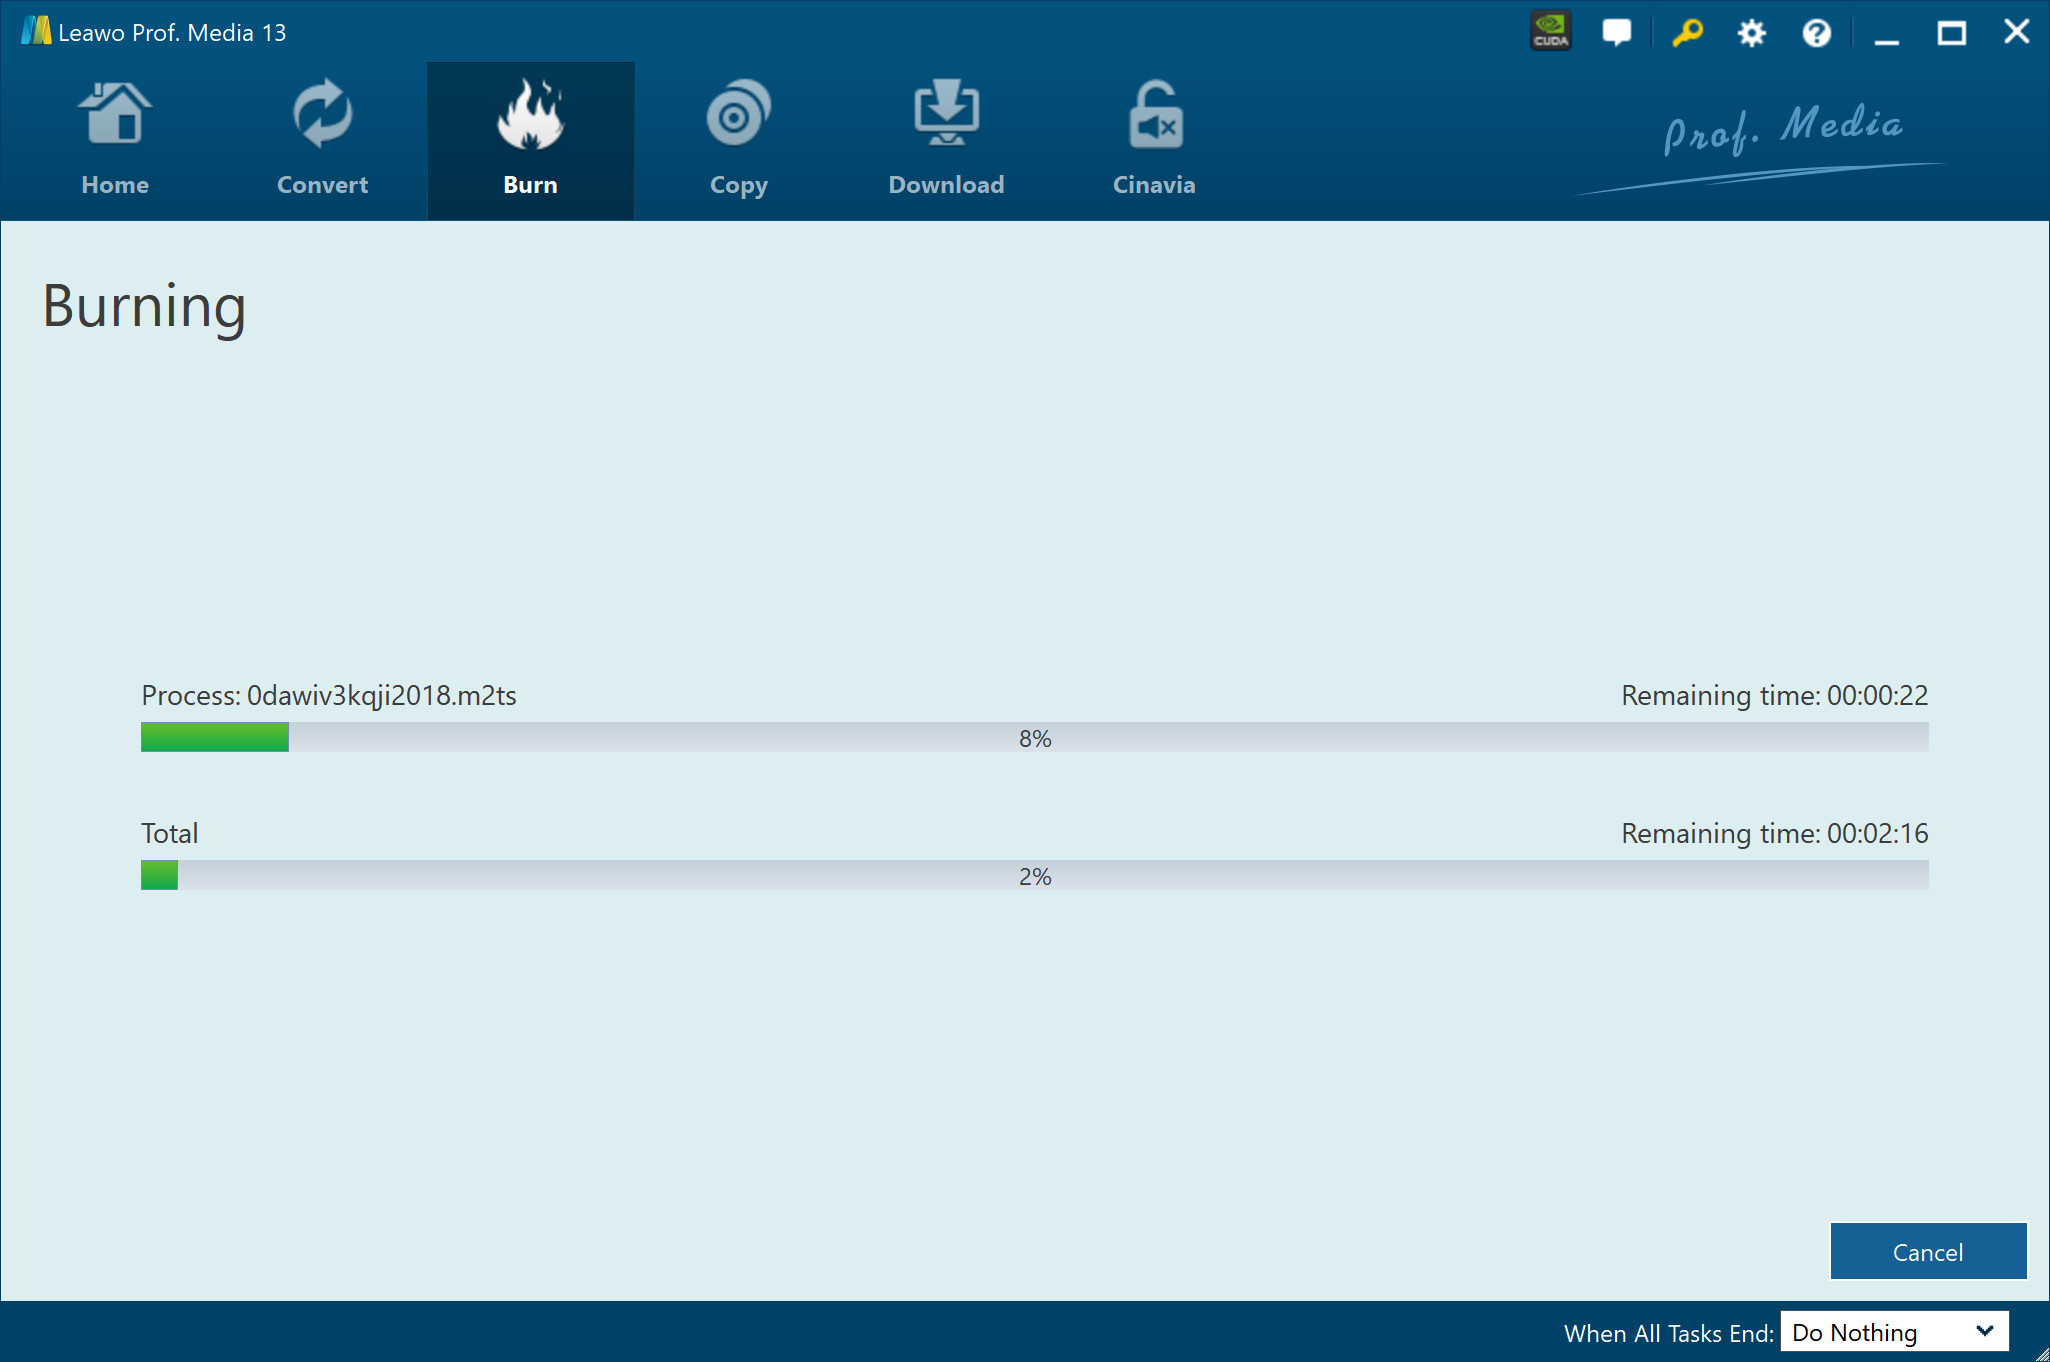The width and height of the screenshot is (2050, 1362).
Task: Open help via question mark icon
Action: [1816, 33]
